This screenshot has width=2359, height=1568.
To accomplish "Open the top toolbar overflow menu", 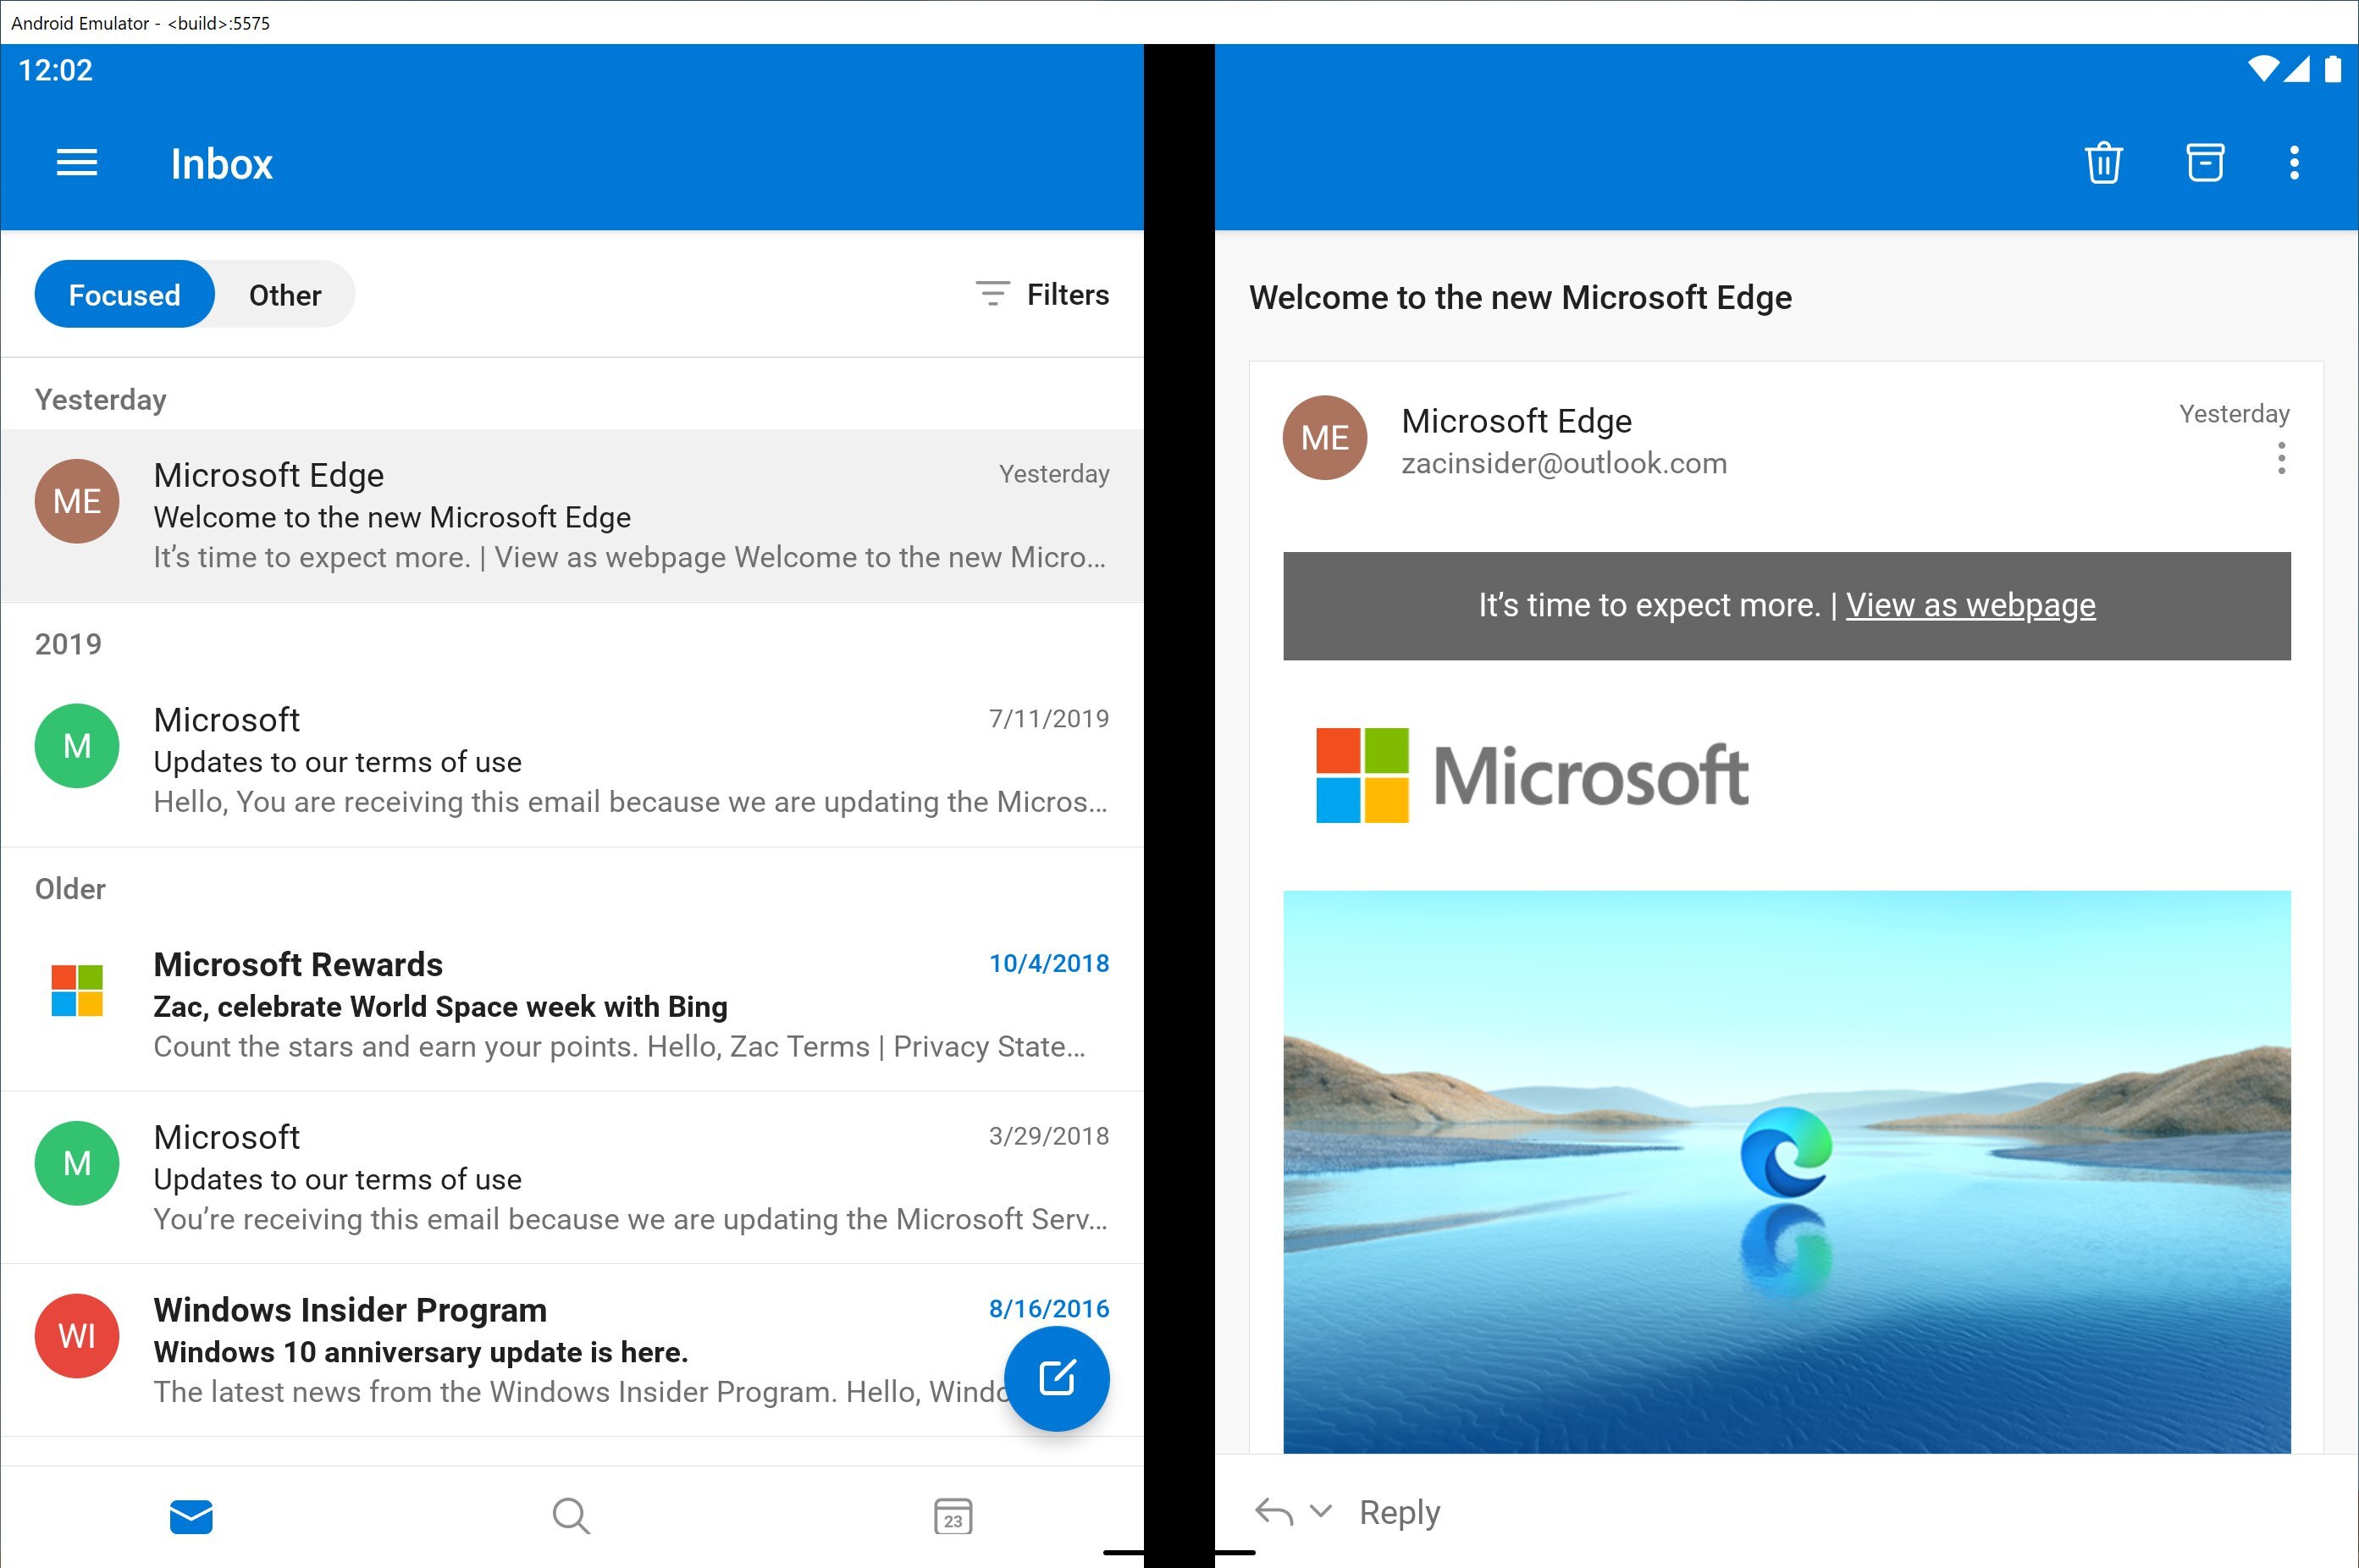I will pos(2294,163).
